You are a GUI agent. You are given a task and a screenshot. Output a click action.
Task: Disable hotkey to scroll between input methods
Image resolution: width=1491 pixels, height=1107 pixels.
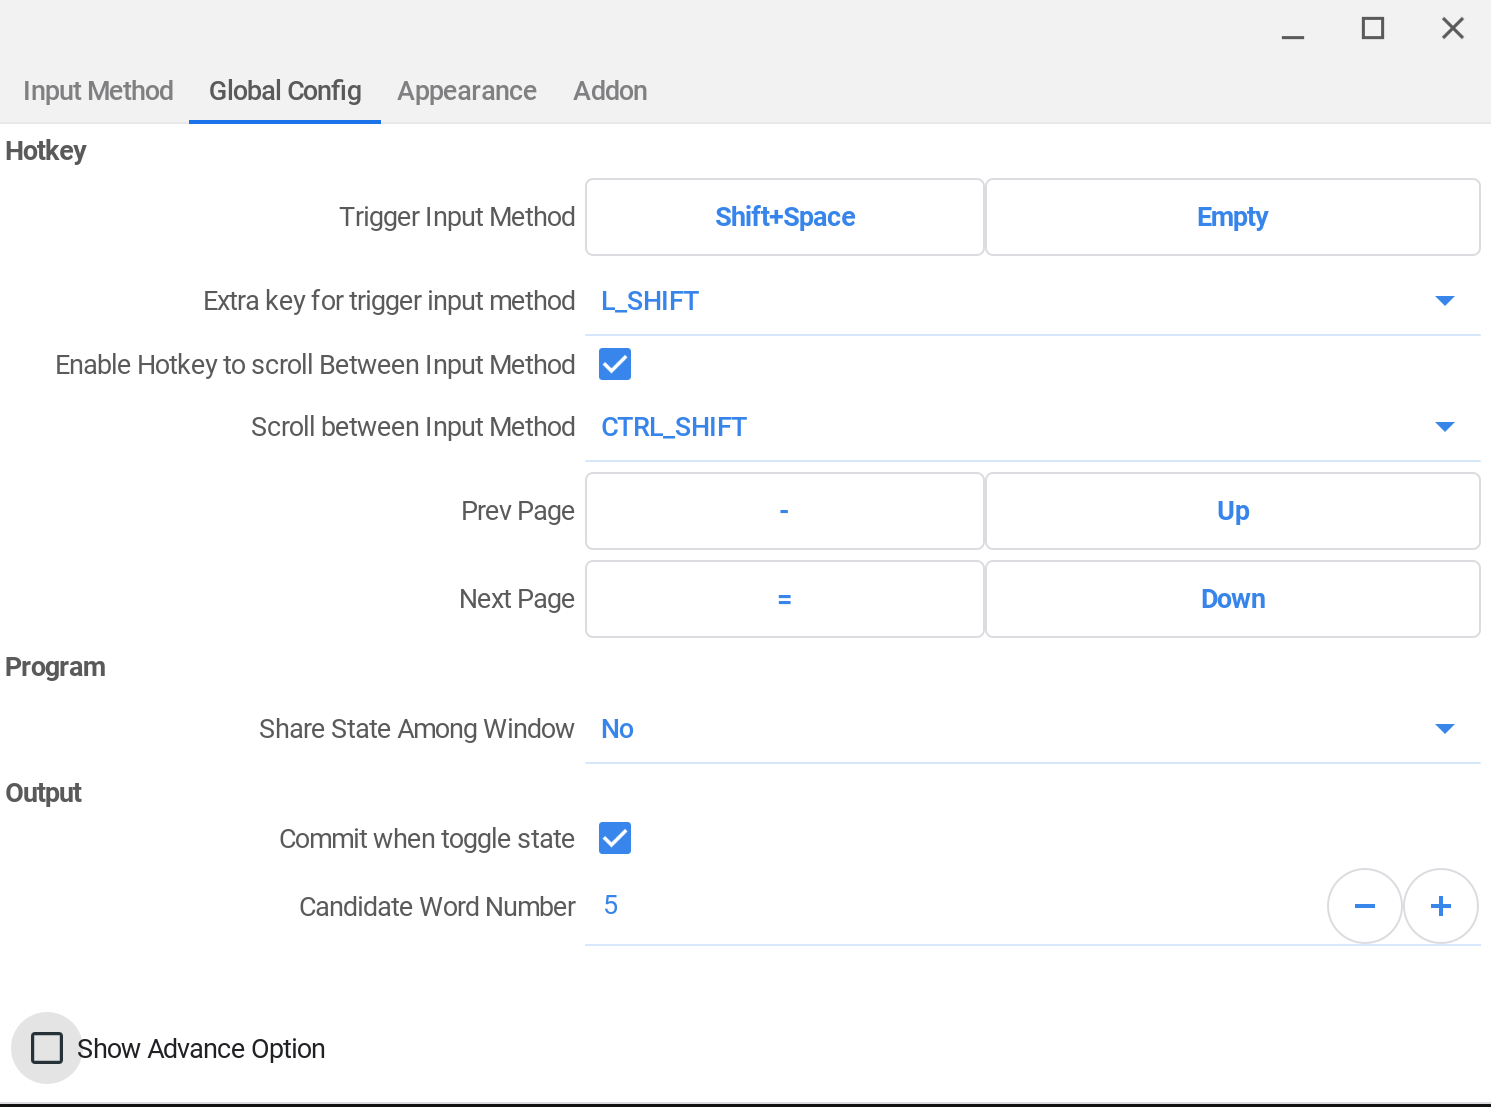point(615,365)
